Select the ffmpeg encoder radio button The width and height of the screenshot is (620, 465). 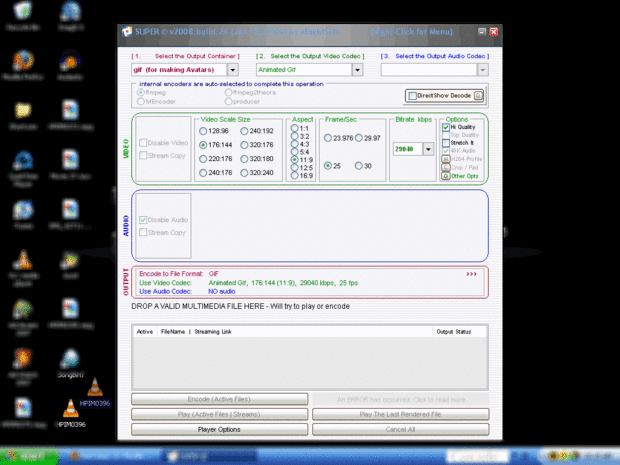coord(140,92)
